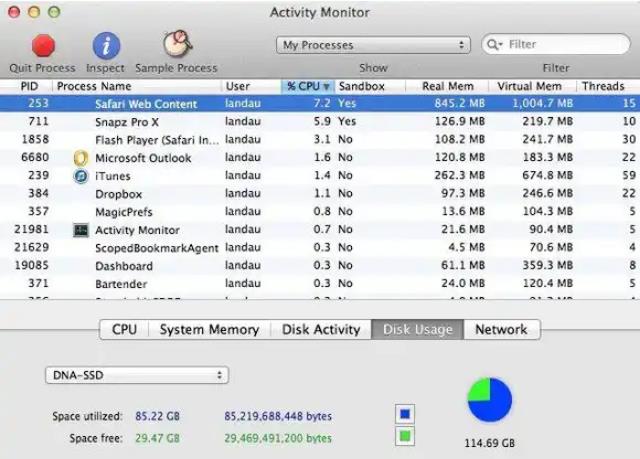Click the PID column header
Image resolution: width=640 pixels, height=459 pixels.
pyautogui.click(x=29, y=86)
